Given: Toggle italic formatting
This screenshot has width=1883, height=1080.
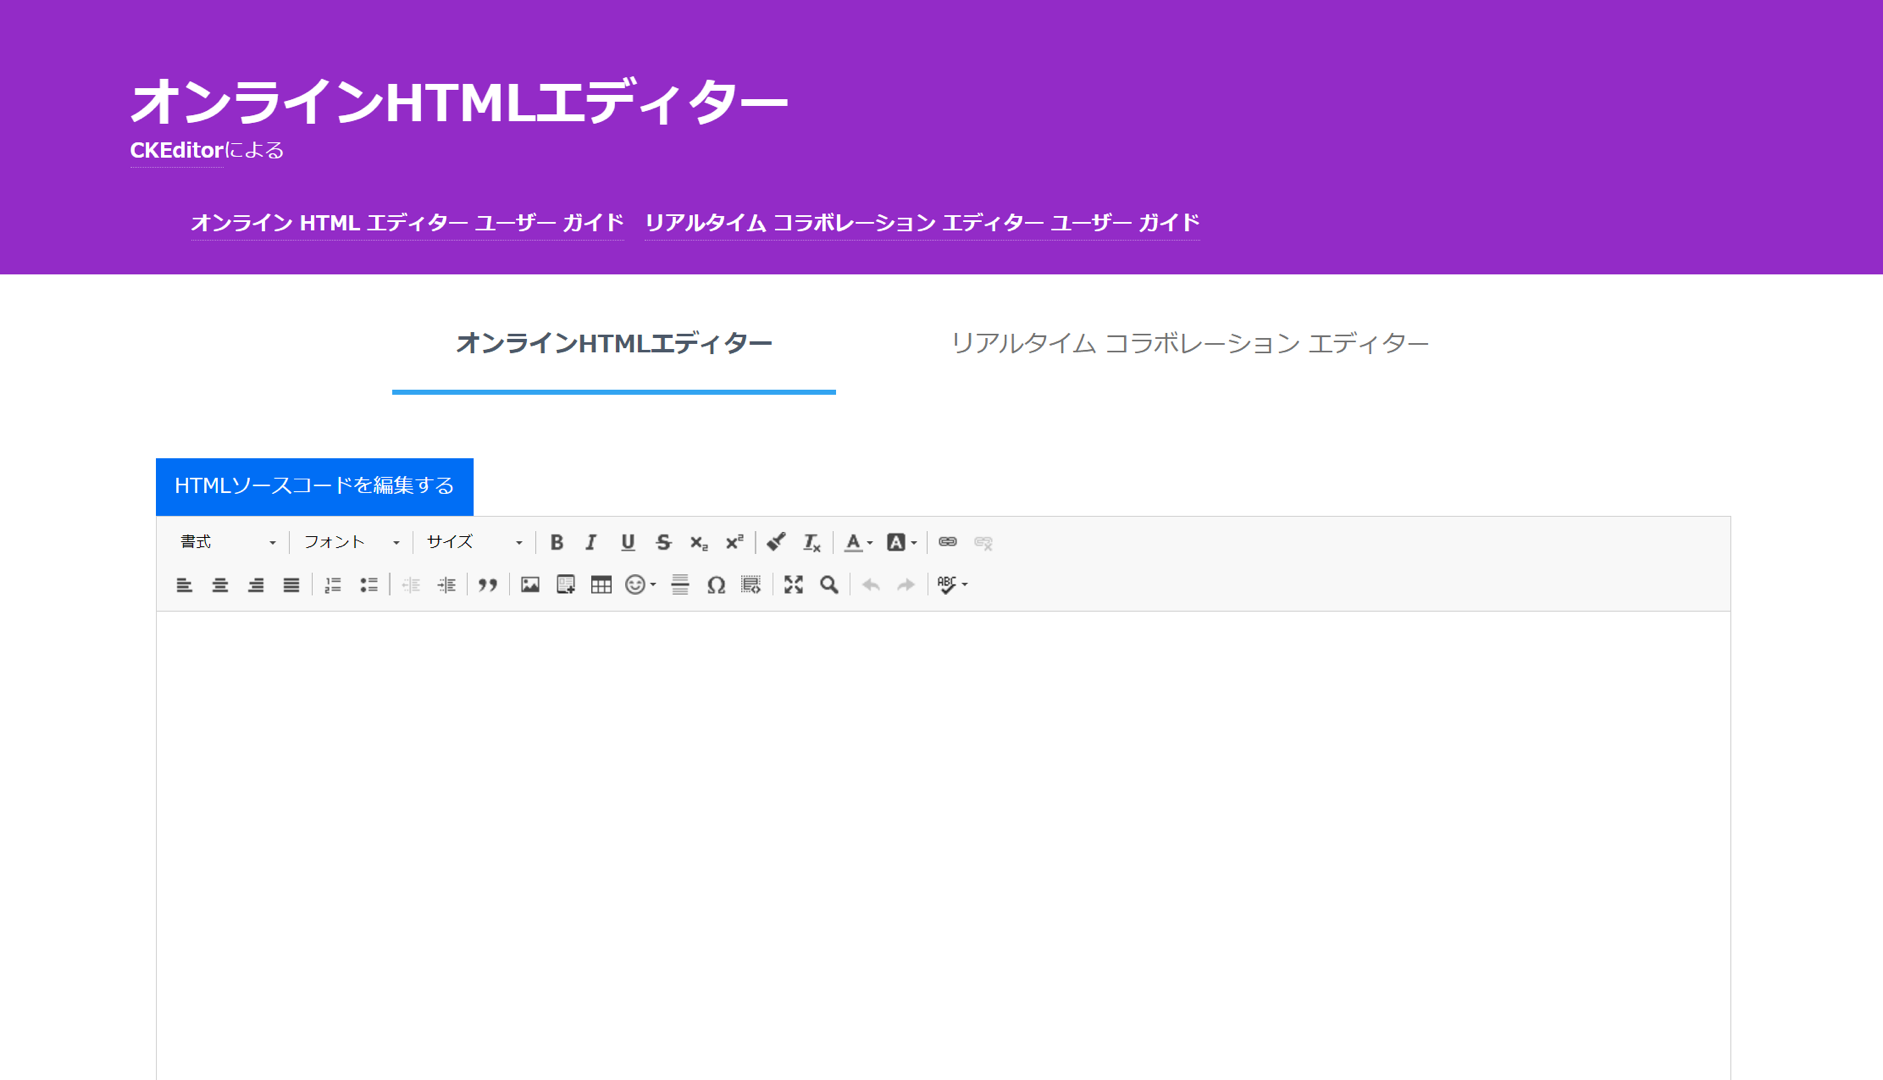Looking at the screenshot, I should click(x=591, y=542).
